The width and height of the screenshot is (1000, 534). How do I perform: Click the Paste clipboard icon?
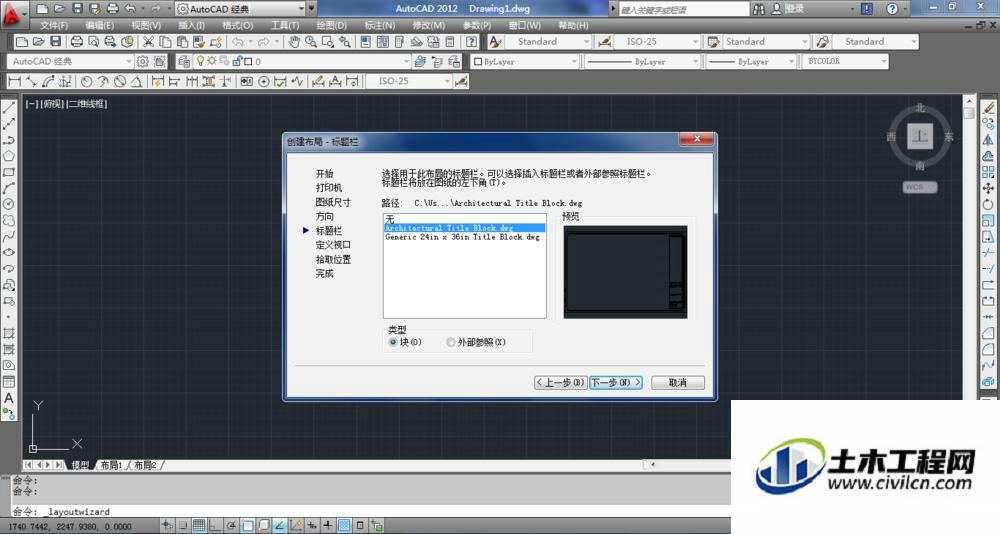[x=182, y=41]
